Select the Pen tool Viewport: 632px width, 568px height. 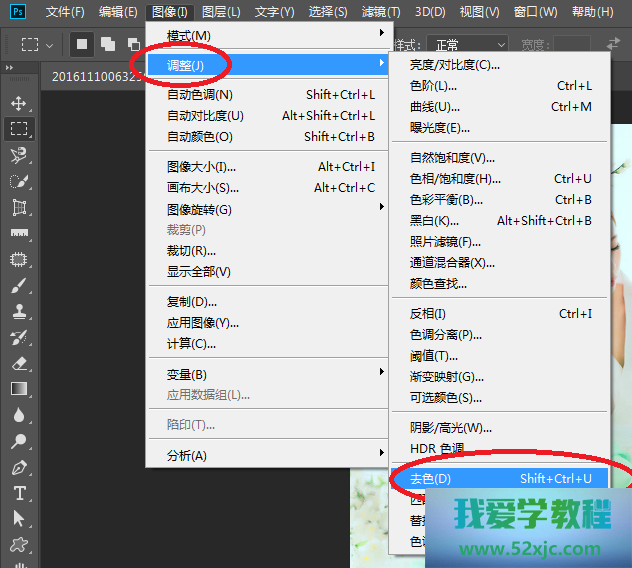point(19,467)
